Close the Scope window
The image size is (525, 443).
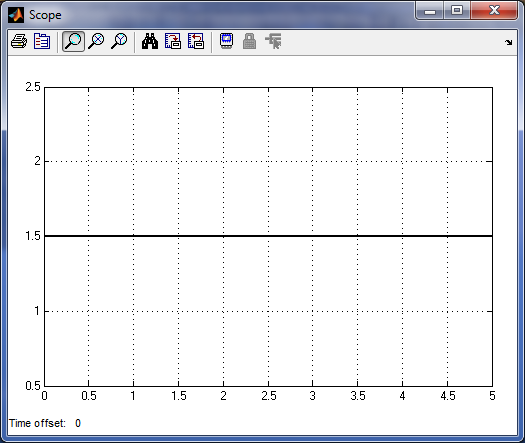point(494,11)
